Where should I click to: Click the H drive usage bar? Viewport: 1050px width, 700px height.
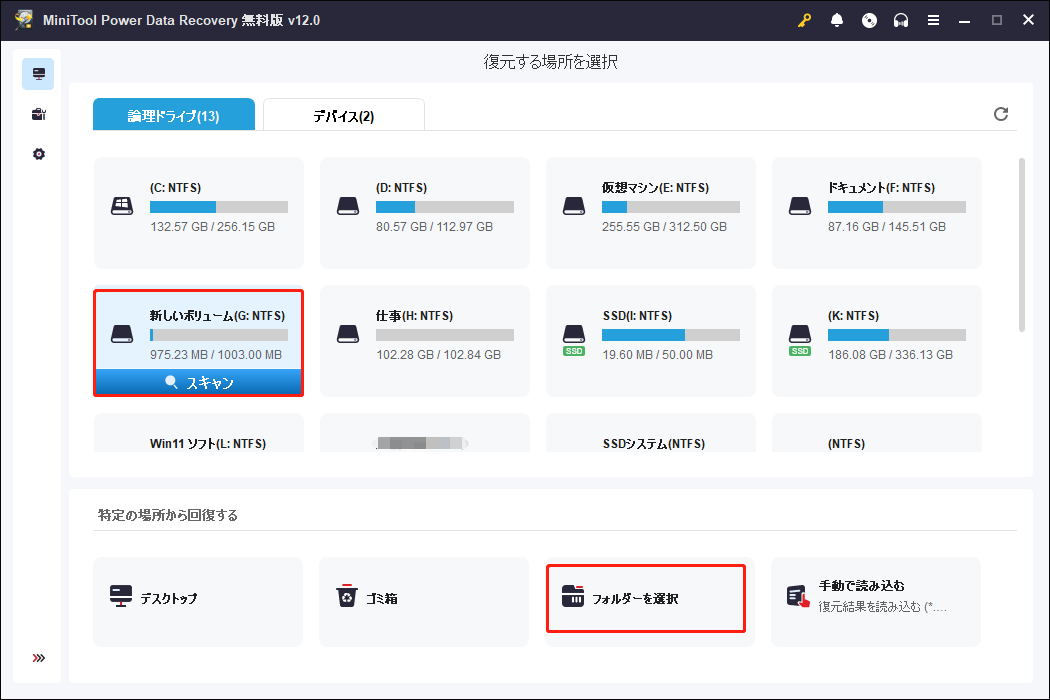(x=445, y=335)
